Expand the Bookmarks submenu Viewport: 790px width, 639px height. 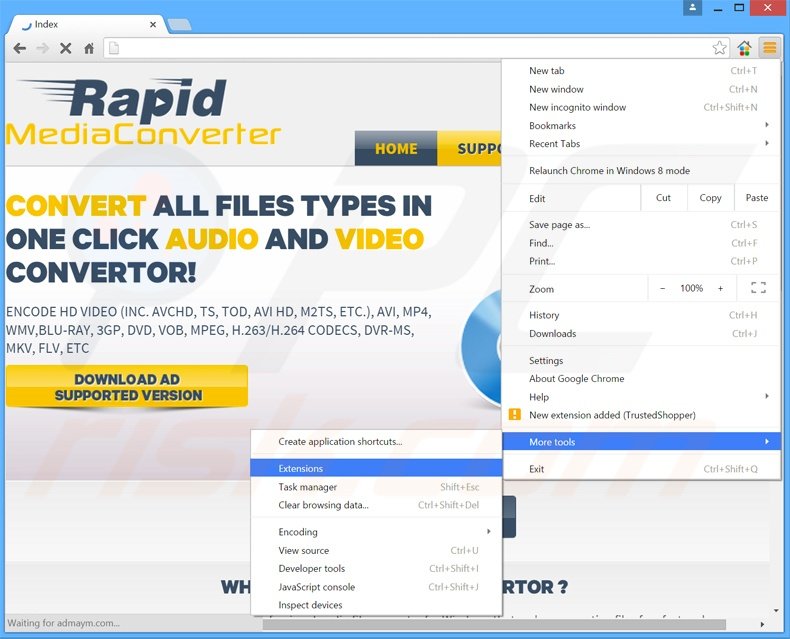pyautogui.click(x=641, y=125)
